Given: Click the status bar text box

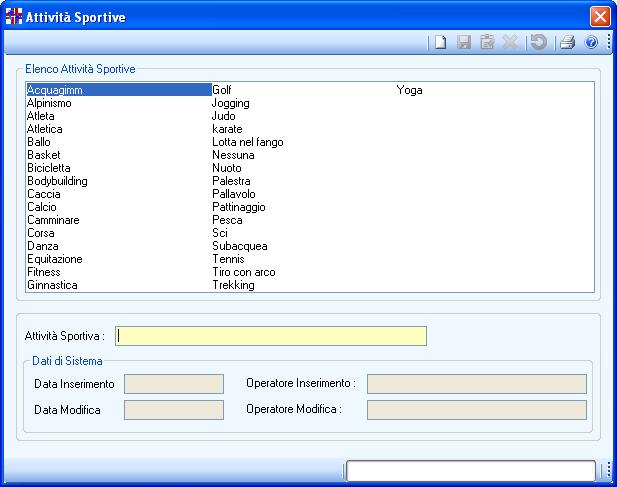Looking at the screenshot, I should 470,471.
